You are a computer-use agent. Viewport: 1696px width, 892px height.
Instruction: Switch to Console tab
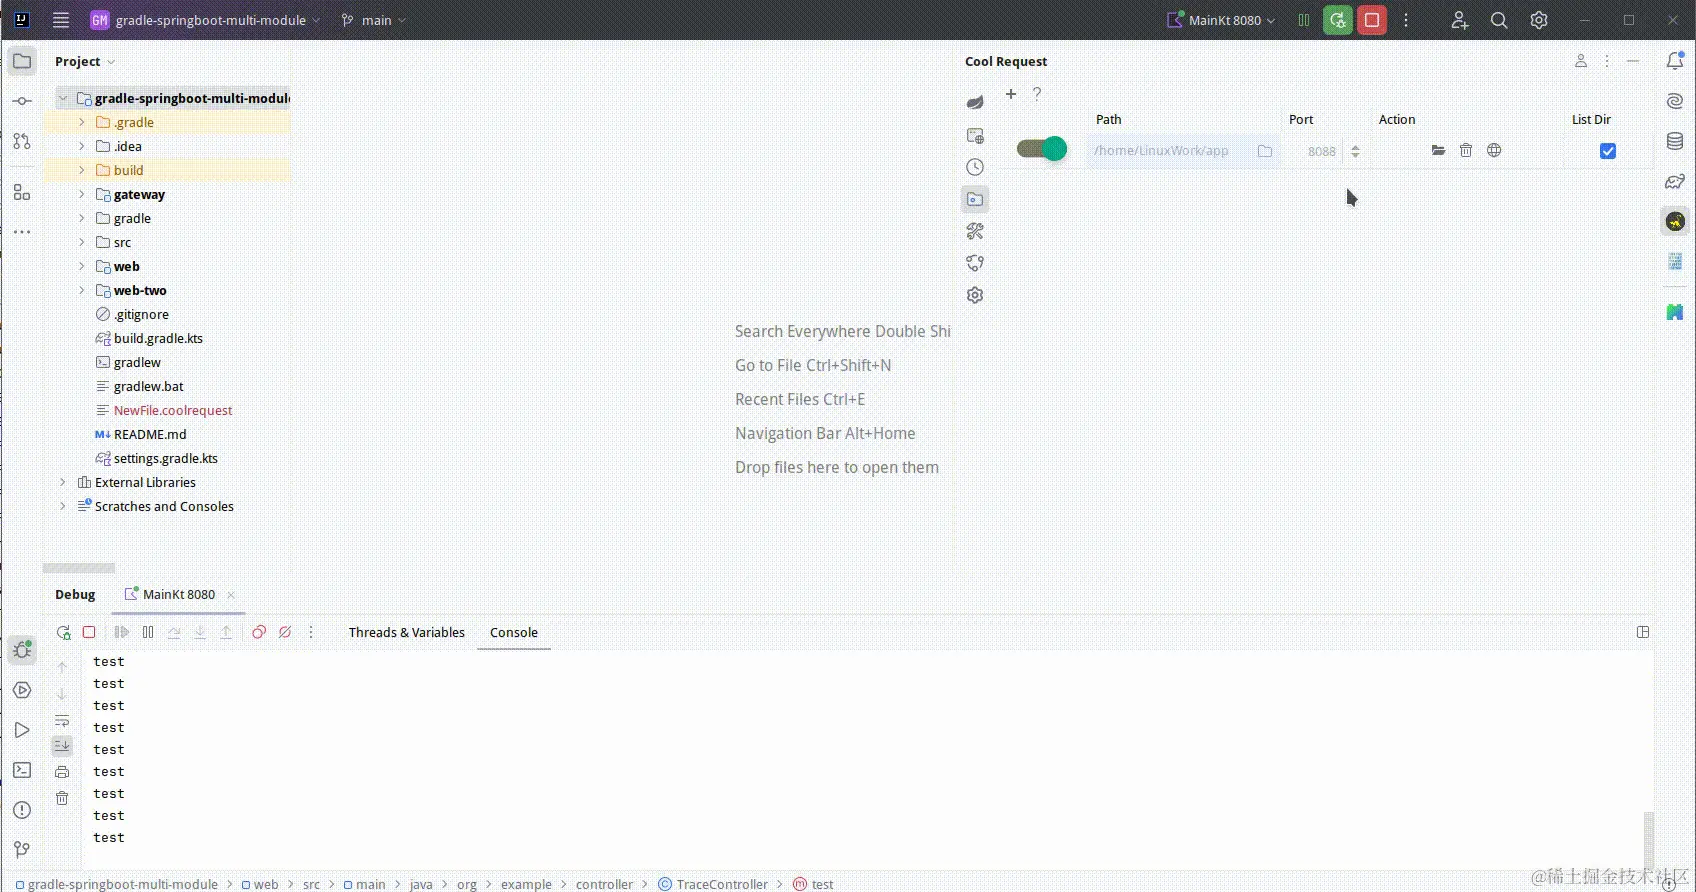point(514,632)
